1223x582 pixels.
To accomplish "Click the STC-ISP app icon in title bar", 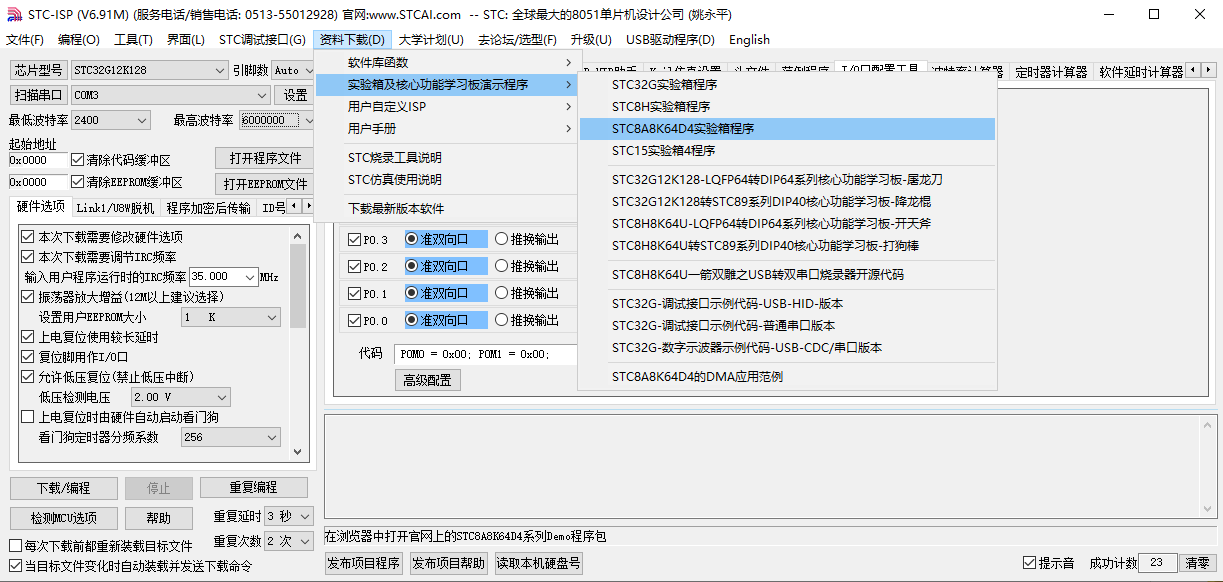I will click(16, 14).
